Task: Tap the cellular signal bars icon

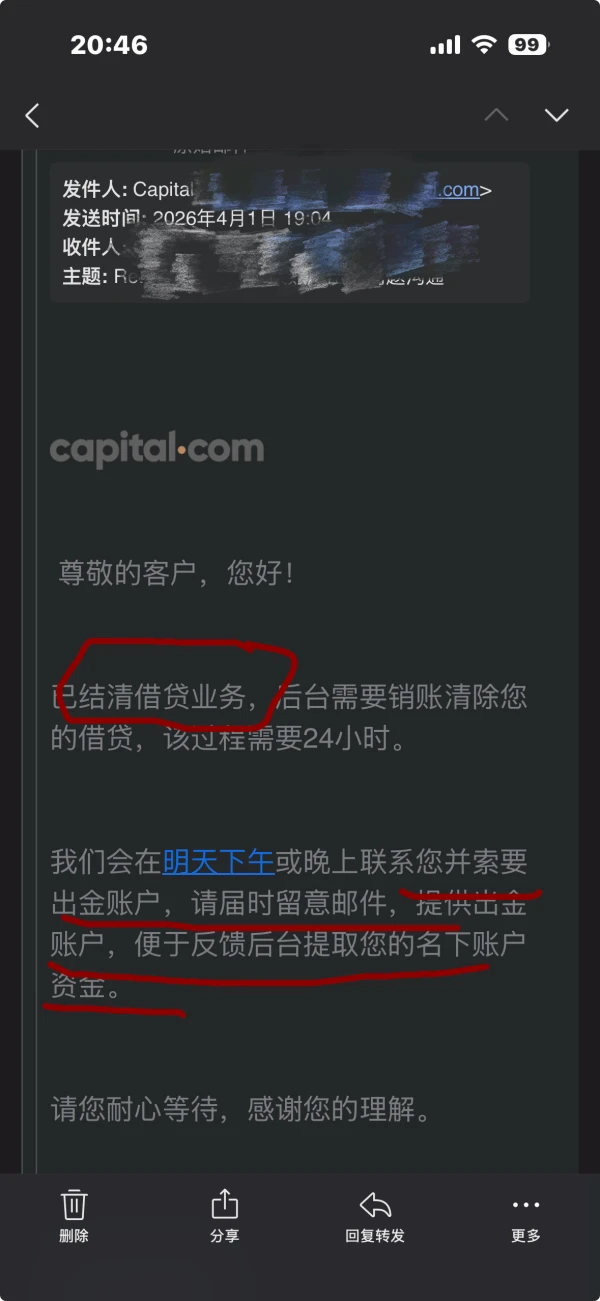Action: tap(446, 45)
